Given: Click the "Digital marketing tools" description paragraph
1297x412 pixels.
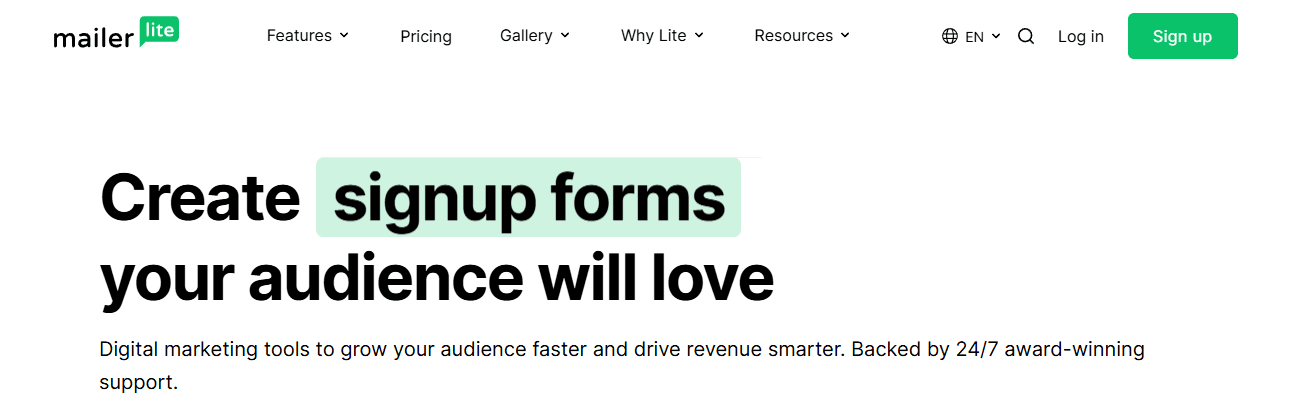Looking at the screenshot, I should point(622,366).
